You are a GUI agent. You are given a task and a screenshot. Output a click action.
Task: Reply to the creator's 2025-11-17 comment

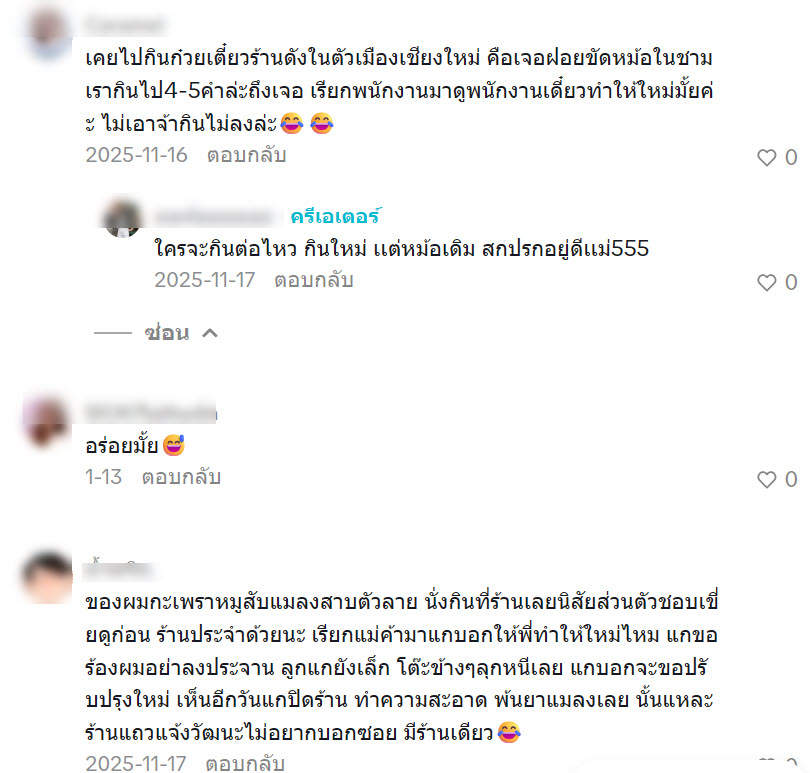(314, 280)
